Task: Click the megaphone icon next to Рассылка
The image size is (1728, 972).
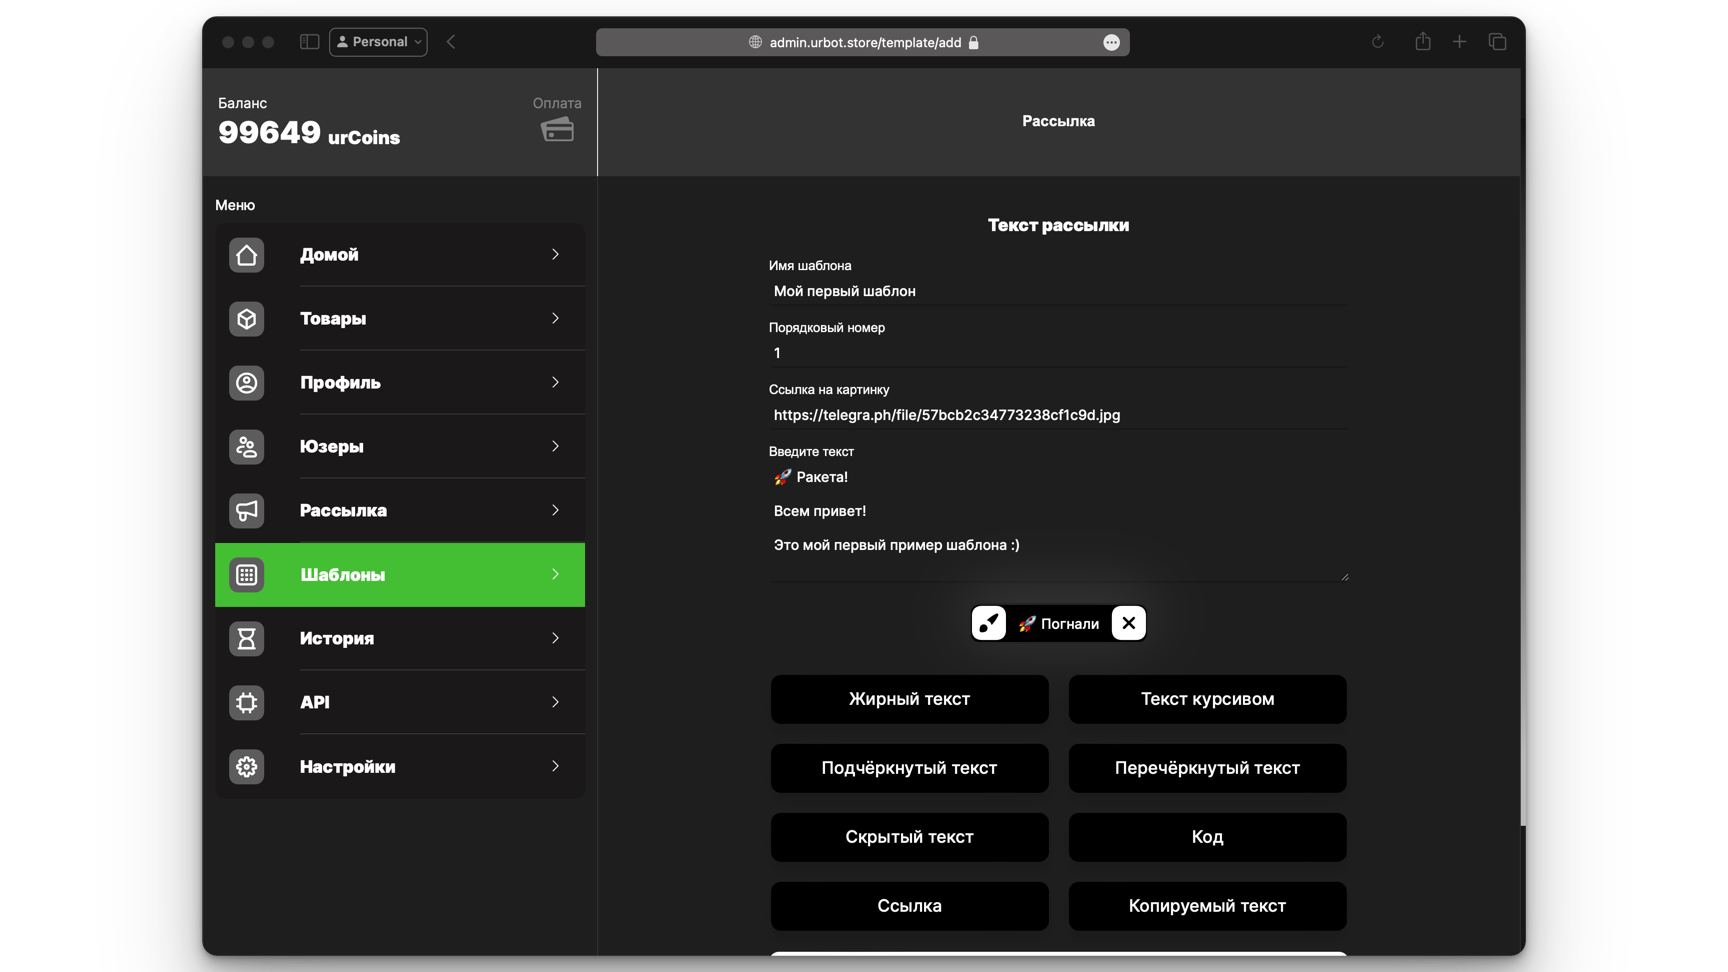Action: [x=246, y=511]
